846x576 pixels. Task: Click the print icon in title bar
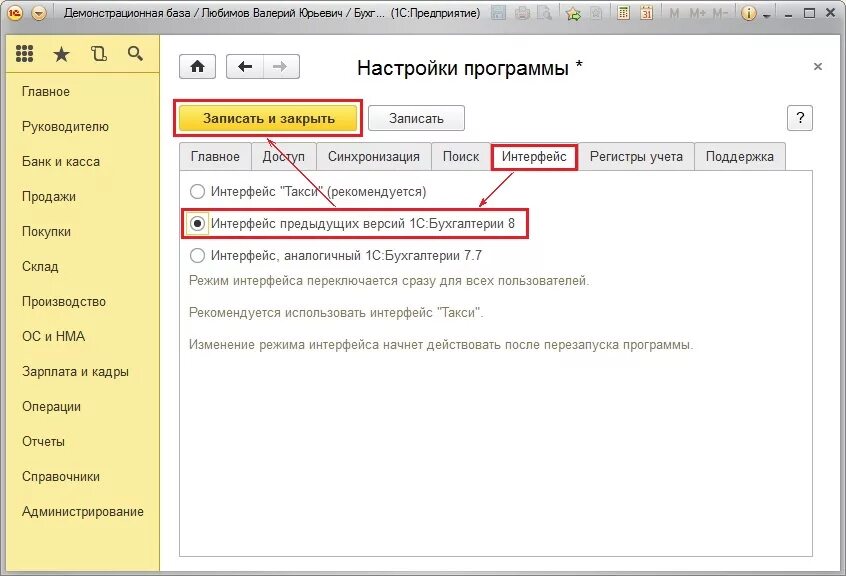[522, 13]
